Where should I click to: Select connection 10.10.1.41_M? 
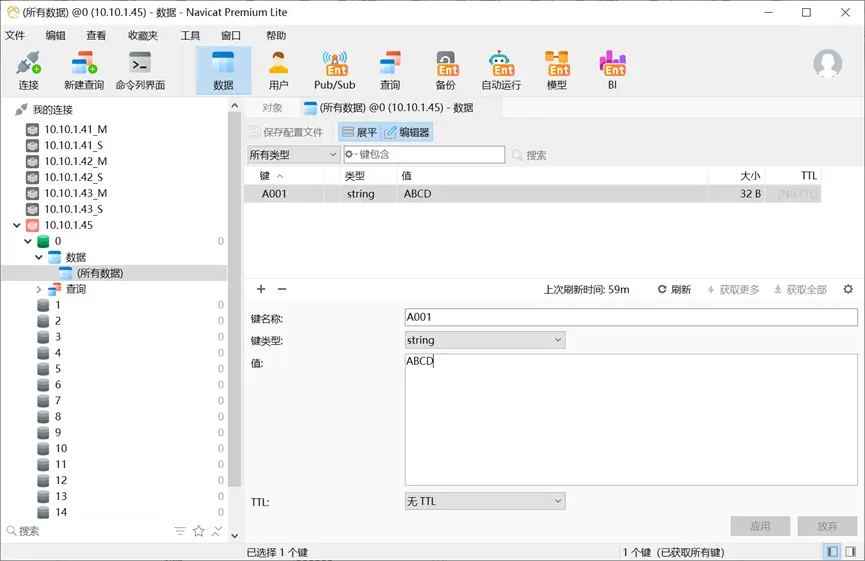76,129
